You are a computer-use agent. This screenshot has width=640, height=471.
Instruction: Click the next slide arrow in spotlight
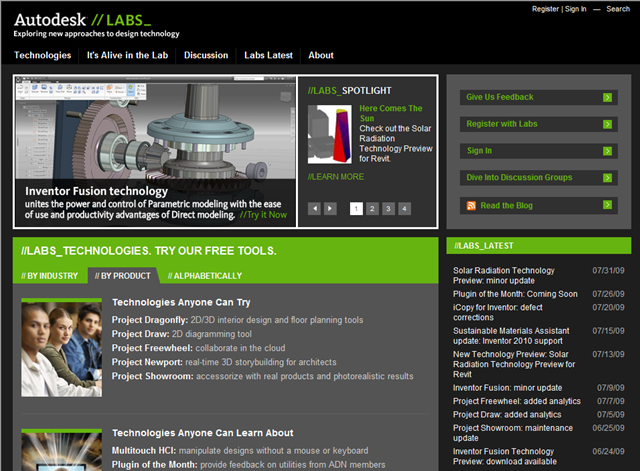click(331, 208)
